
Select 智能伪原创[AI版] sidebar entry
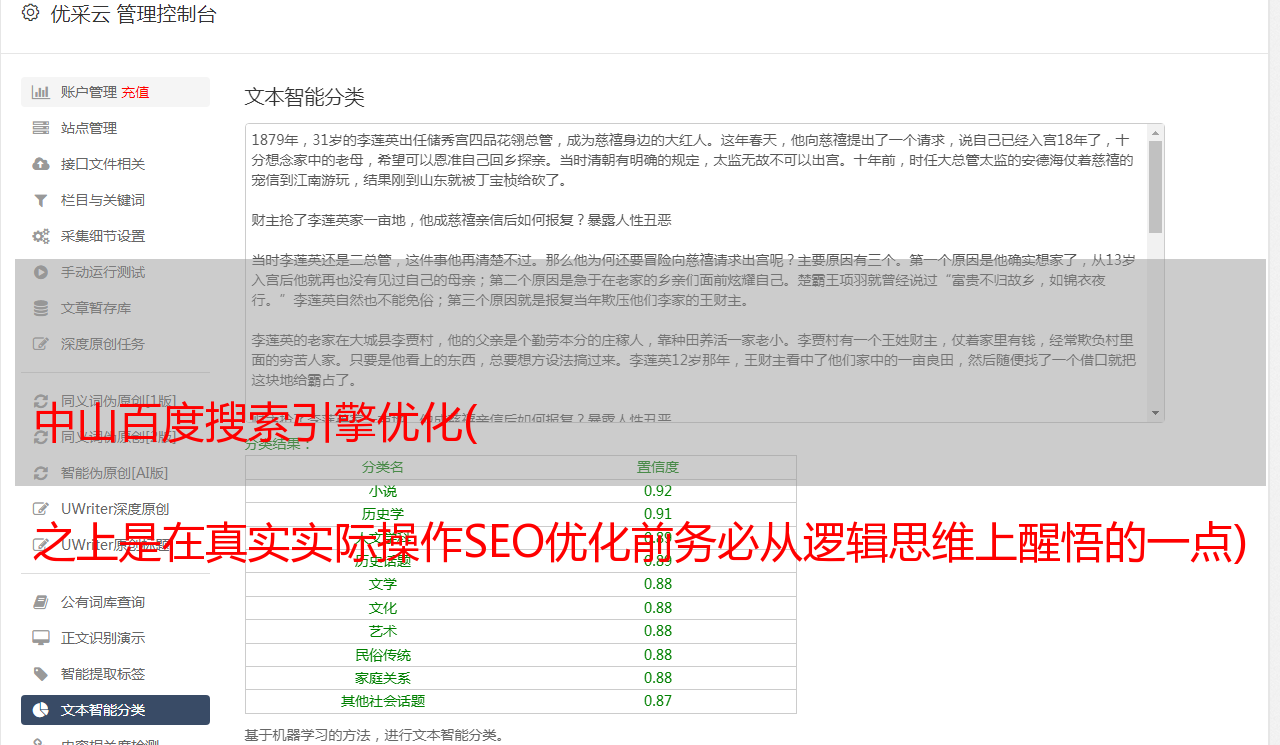(x=114, y=473)
